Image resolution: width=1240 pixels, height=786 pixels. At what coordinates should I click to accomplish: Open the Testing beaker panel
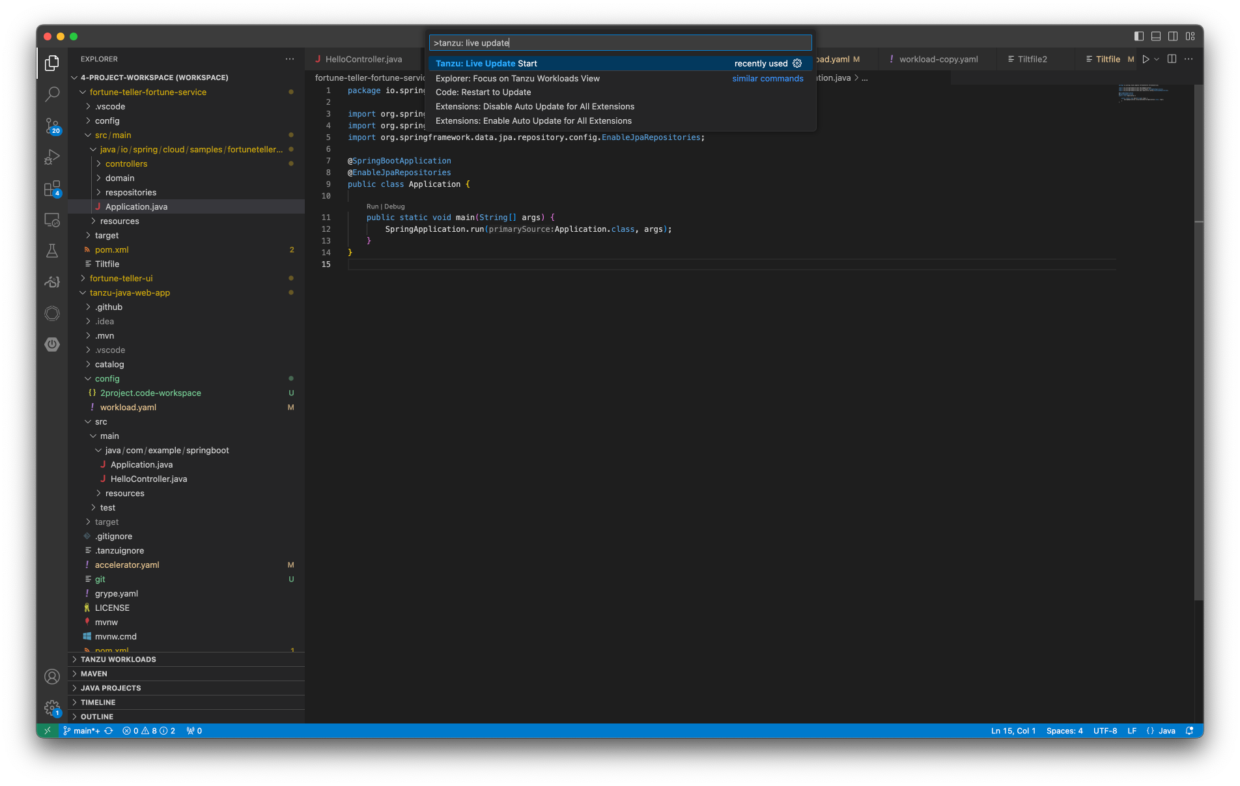click(51, 249)
